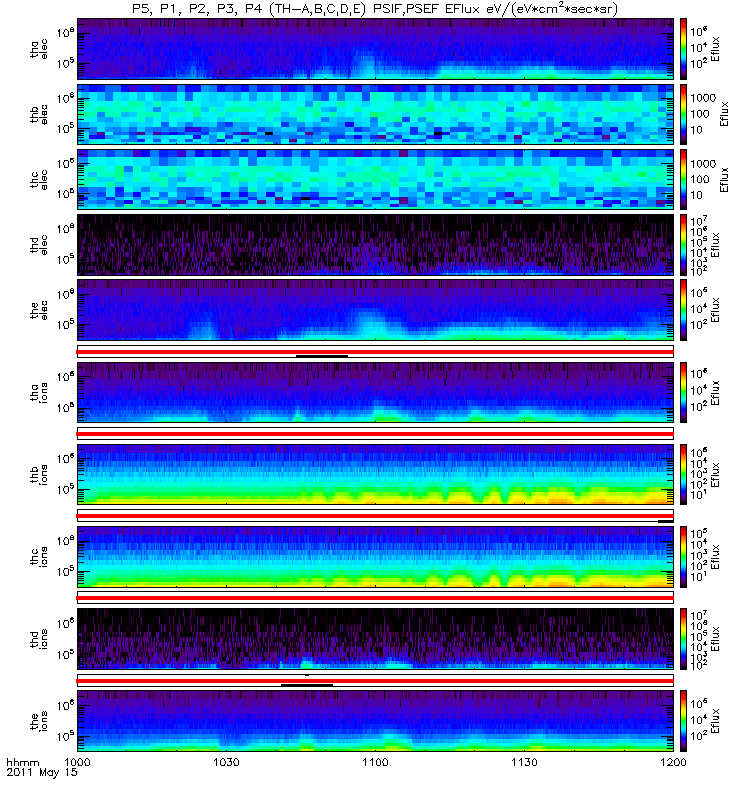Click the color bar beside 'the ions' panel
750x800 pixels.
tap(683, 721)
